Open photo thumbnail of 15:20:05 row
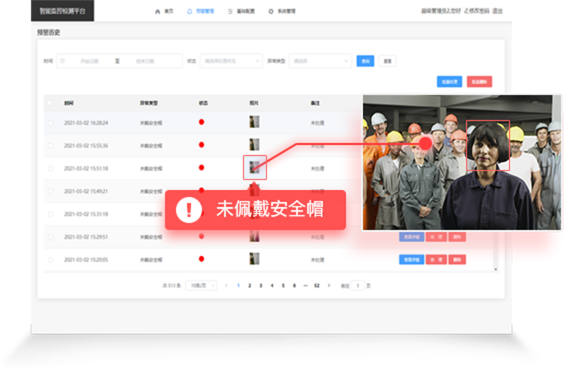 pos(254,259)
